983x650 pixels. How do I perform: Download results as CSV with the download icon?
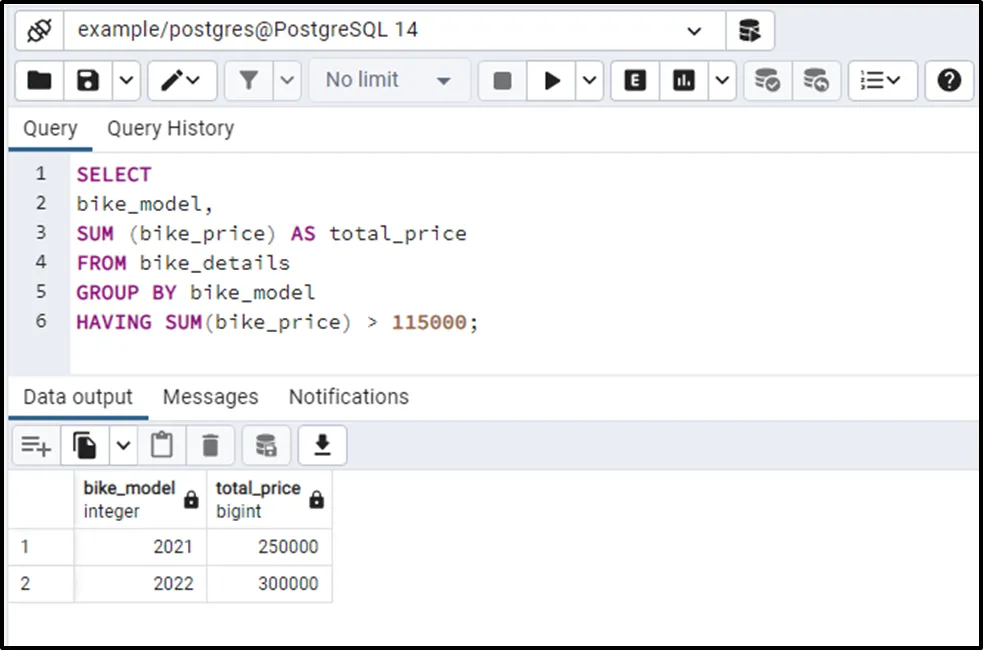coord(322,446)
